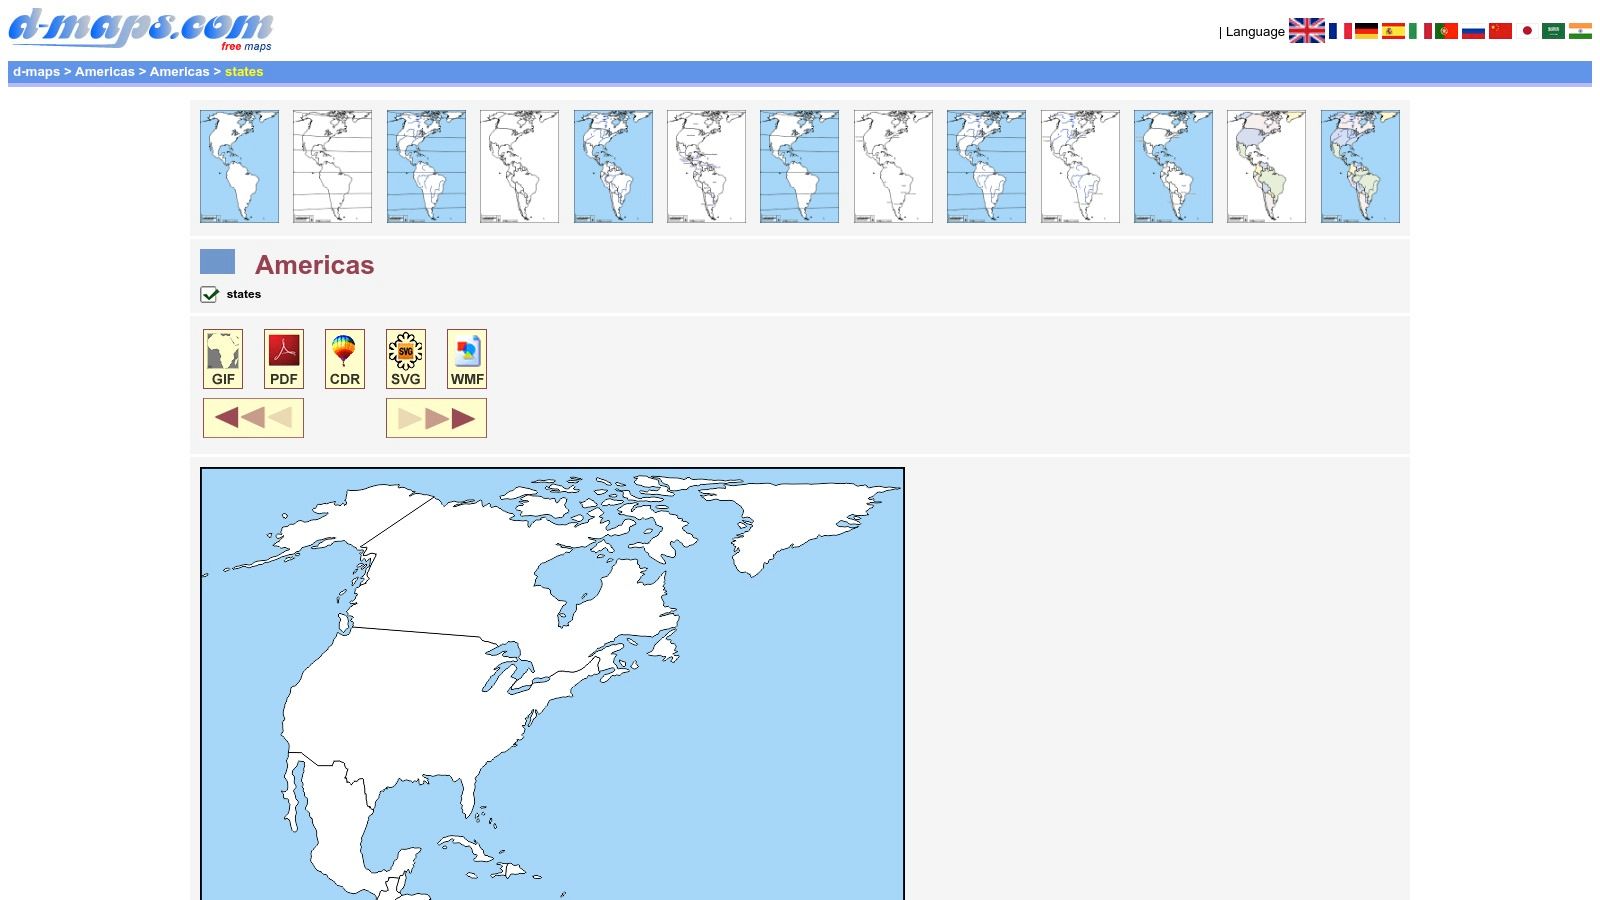Image resolution: width=1600 pixels, height=900 pixels.
Task: Go to the previous map with the back arrows
Action: coord(253,417)
